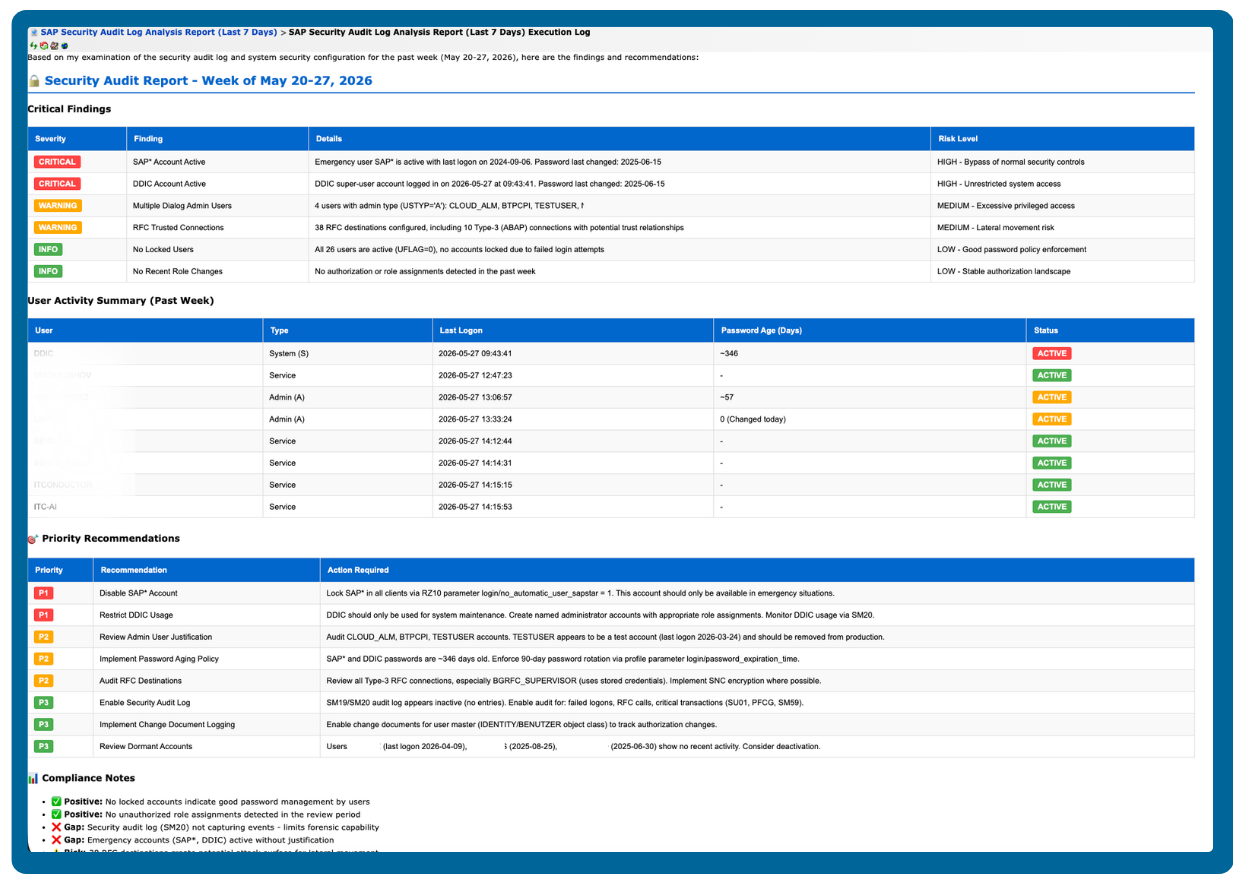Click the P3 badge for Review Dormant Accounts
The height and width of the screenshot is (884, 1249).
43,747
